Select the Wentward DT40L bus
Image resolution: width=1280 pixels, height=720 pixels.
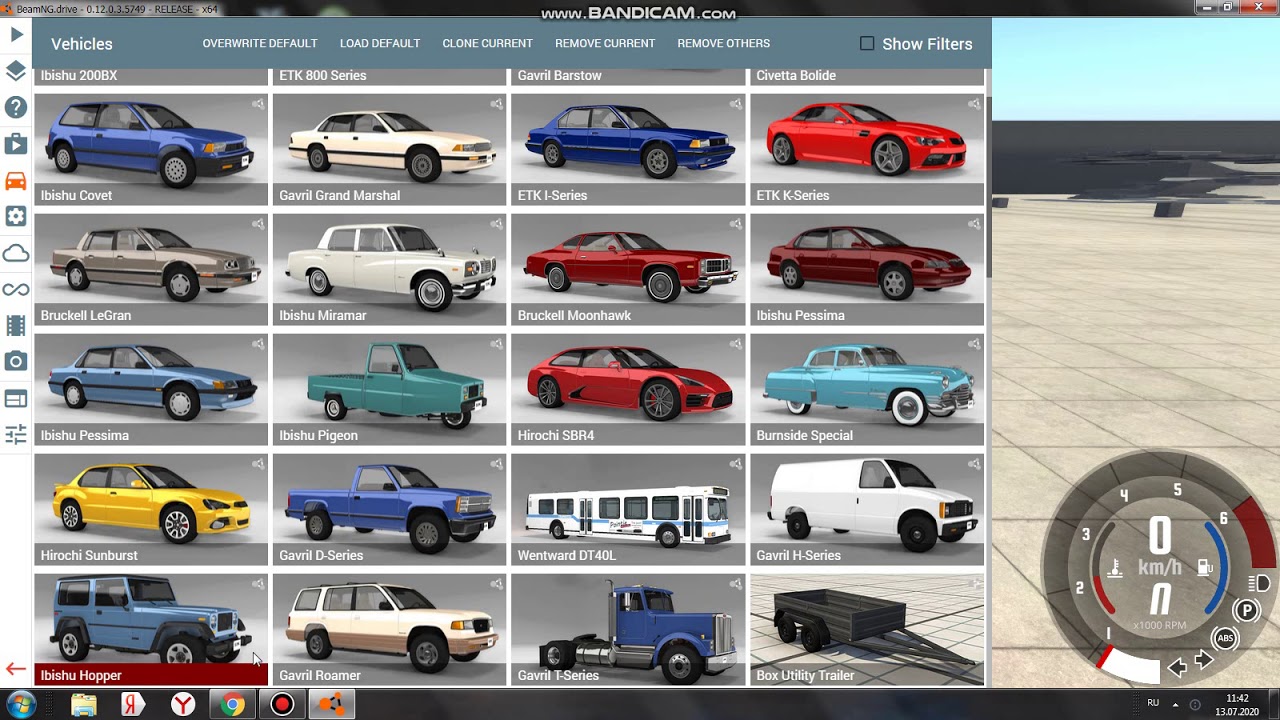coord(628,510)
